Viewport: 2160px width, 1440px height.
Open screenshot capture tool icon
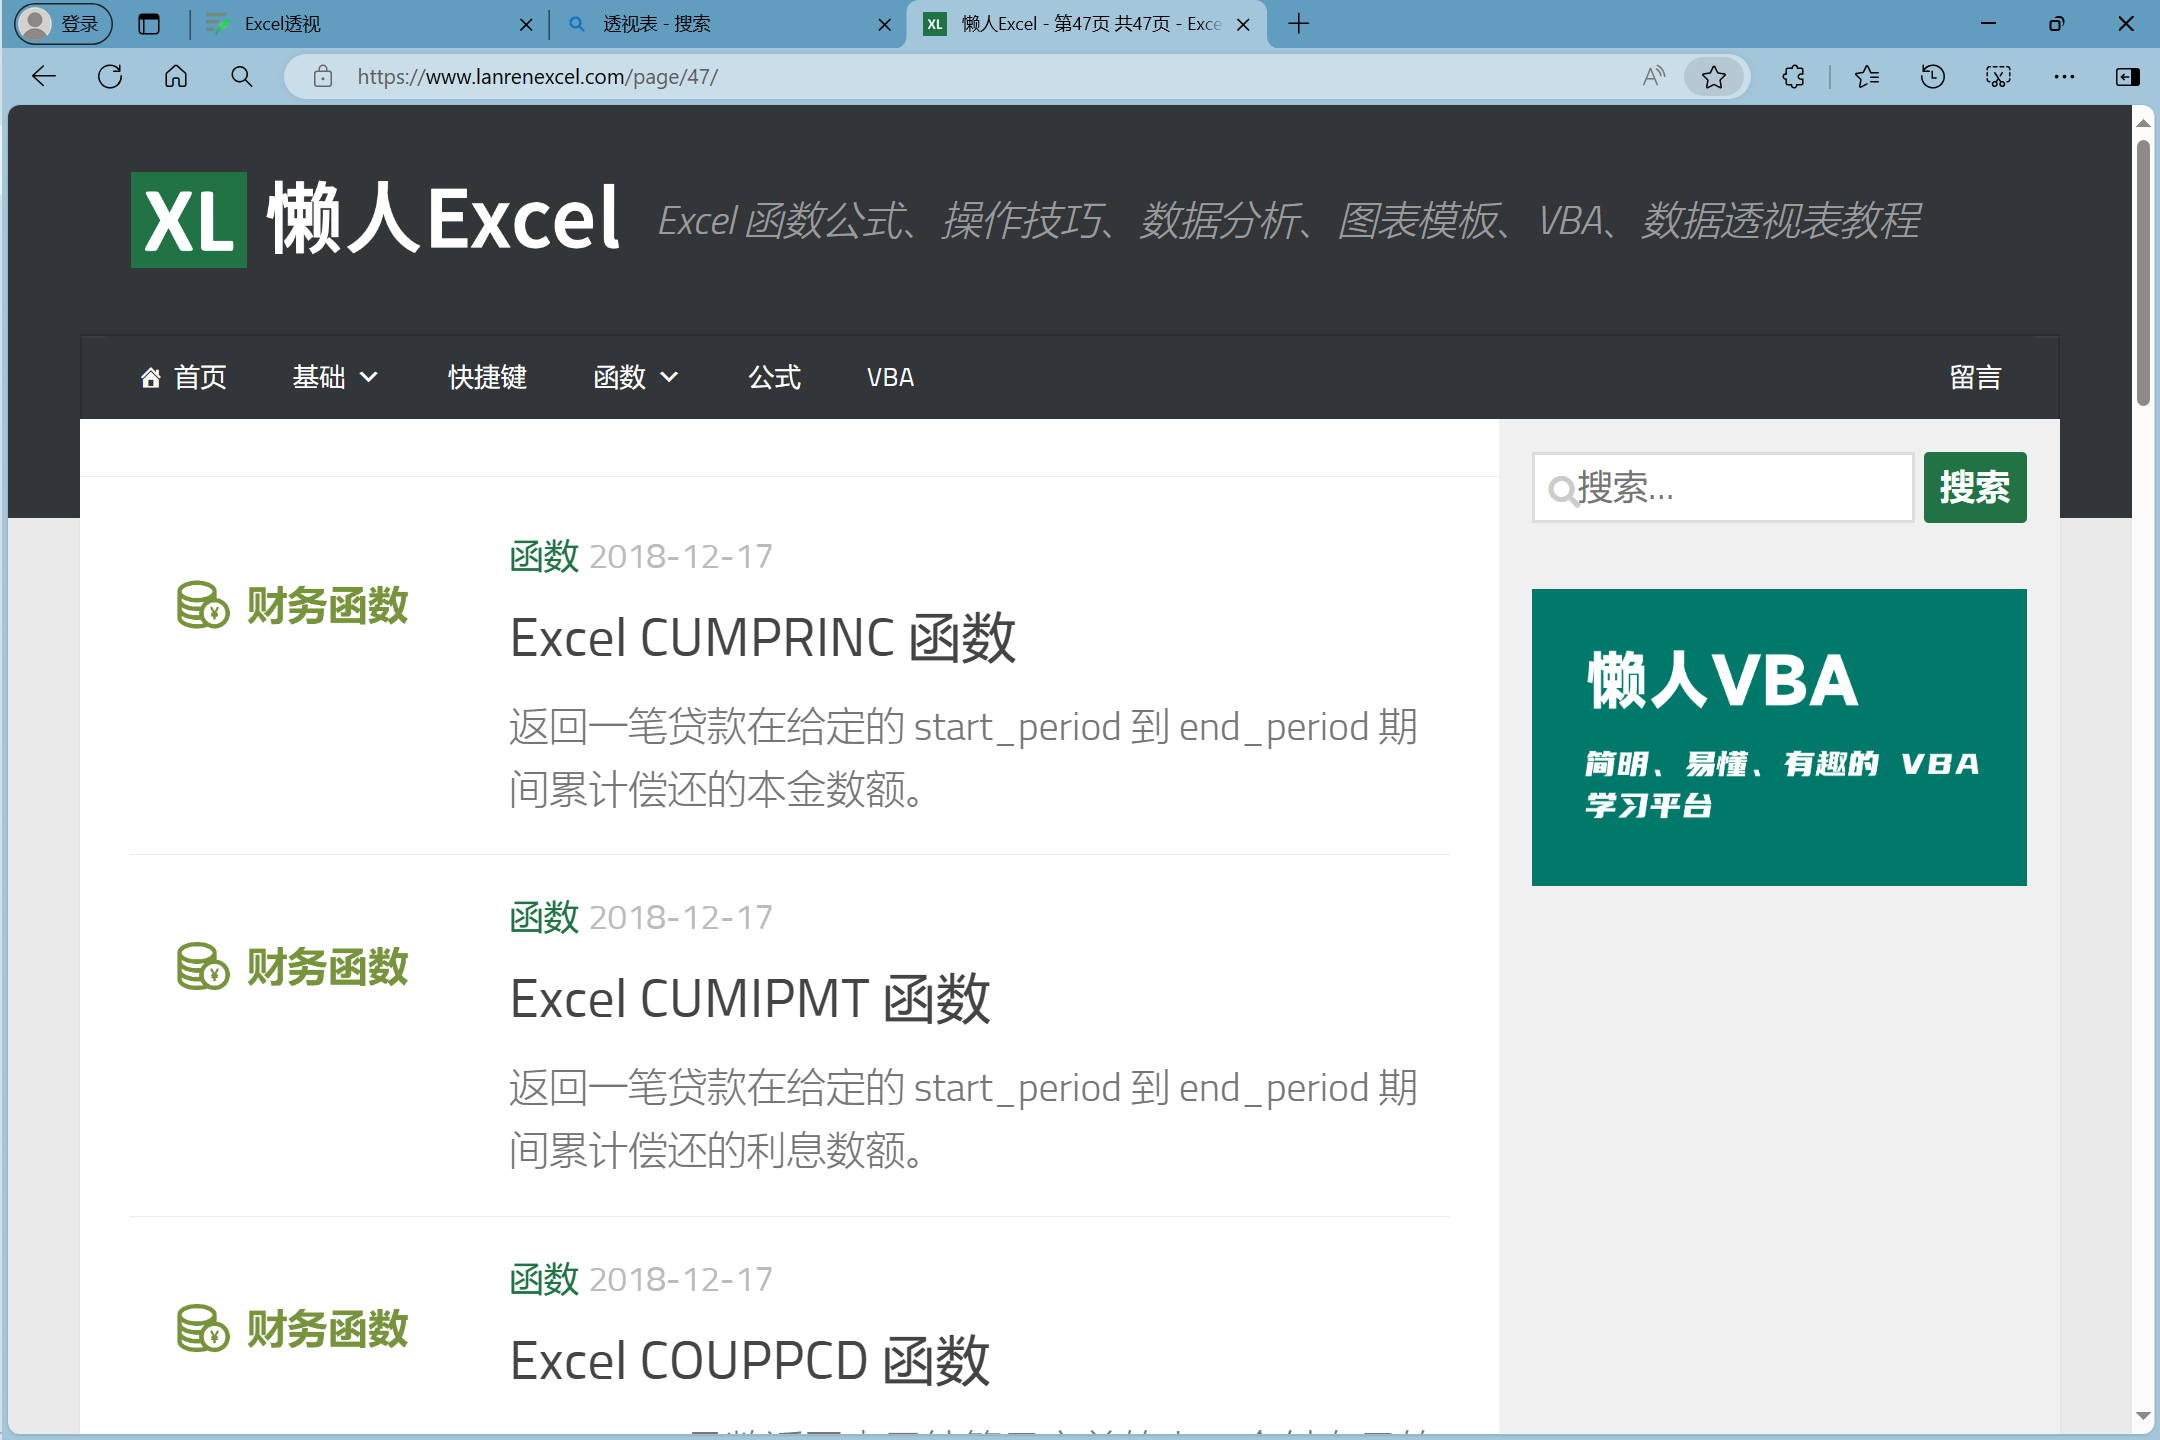(x=1998, y=77)
